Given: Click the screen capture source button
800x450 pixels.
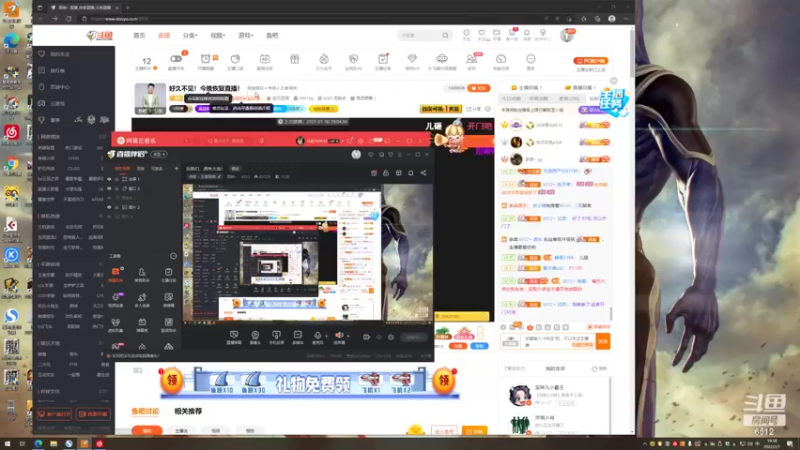Looking at the screenshot, I should click(x=234, y=337).
